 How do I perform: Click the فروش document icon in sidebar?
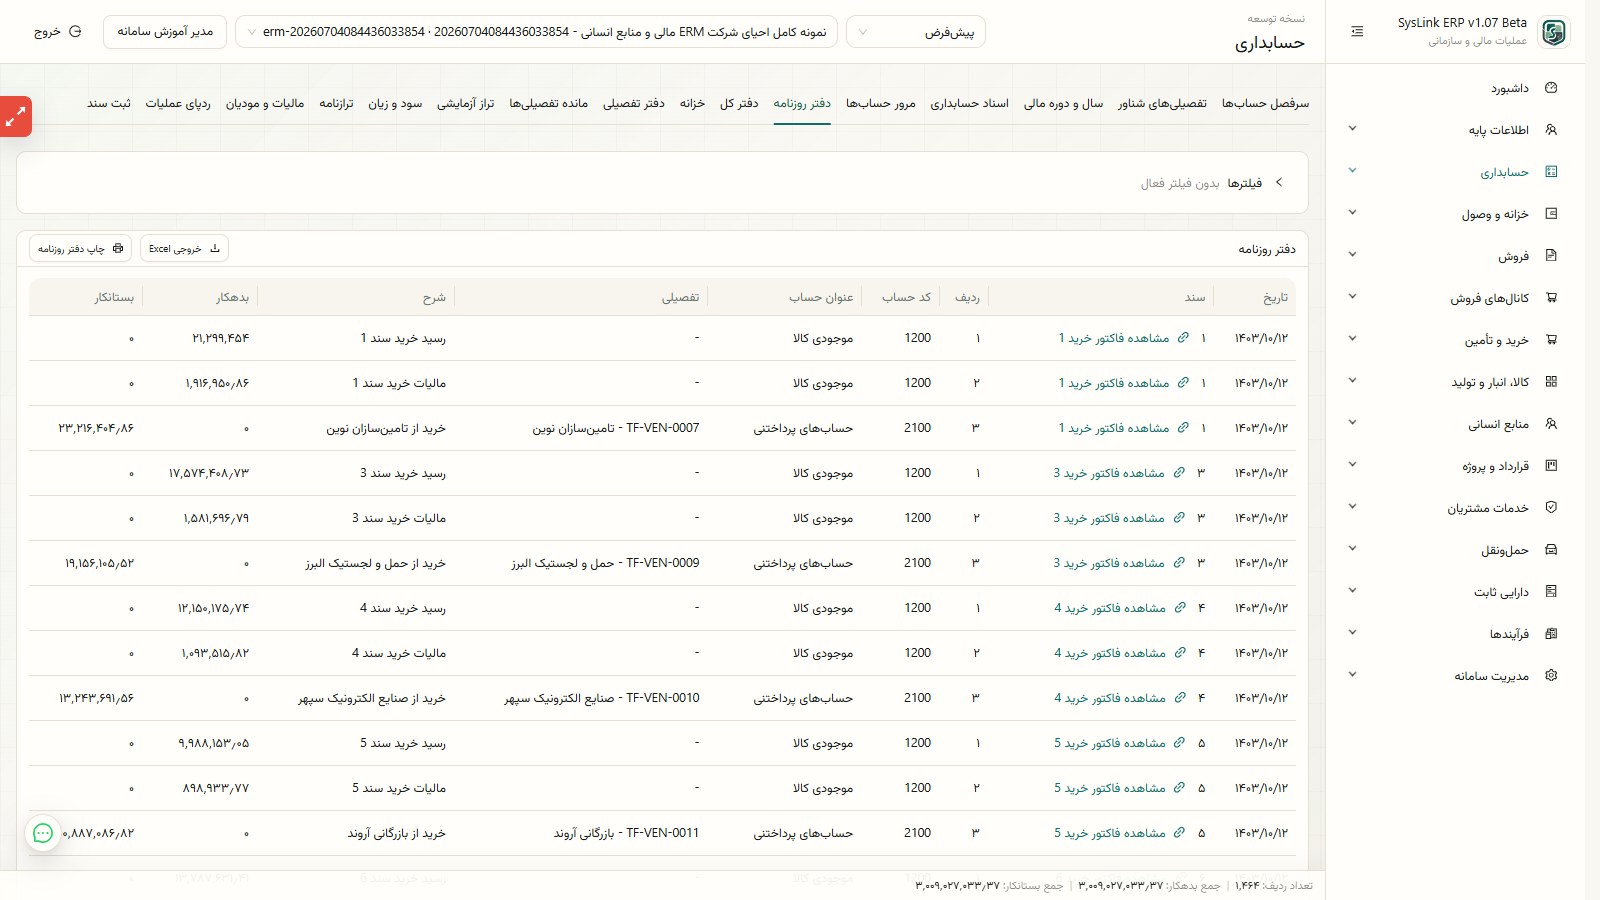(x=1551, y=256)
